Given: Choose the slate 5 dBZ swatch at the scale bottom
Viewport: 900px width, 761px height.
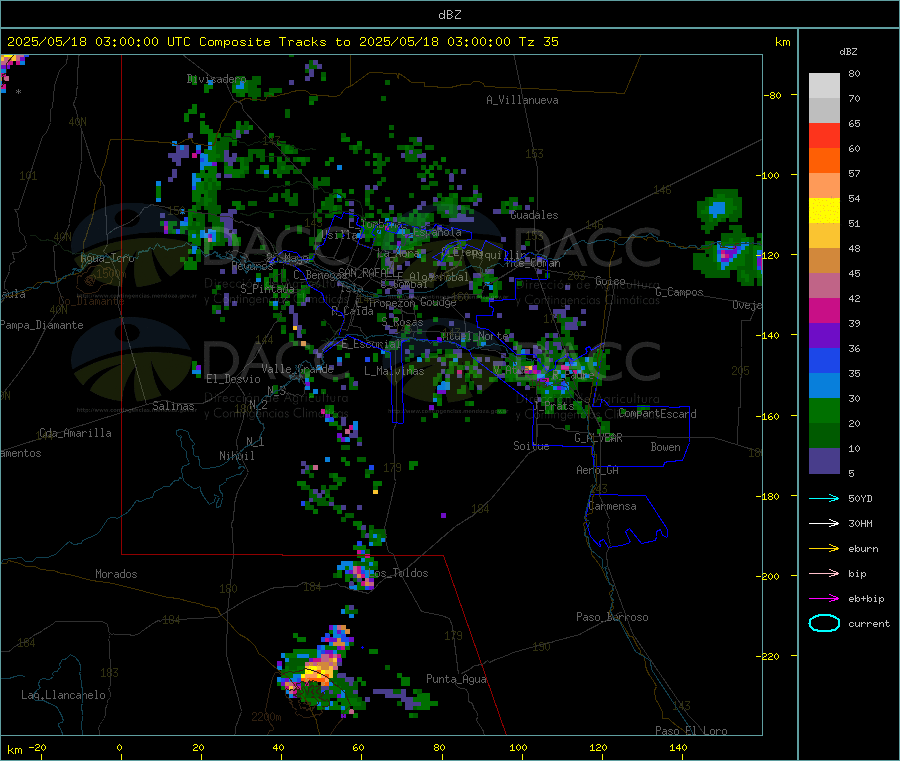Looking at the screenshot, I should click(x=824, y=461).
